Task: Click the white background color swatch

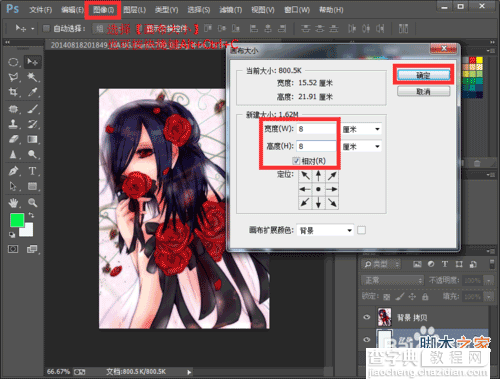Action: tap(27, 231)
